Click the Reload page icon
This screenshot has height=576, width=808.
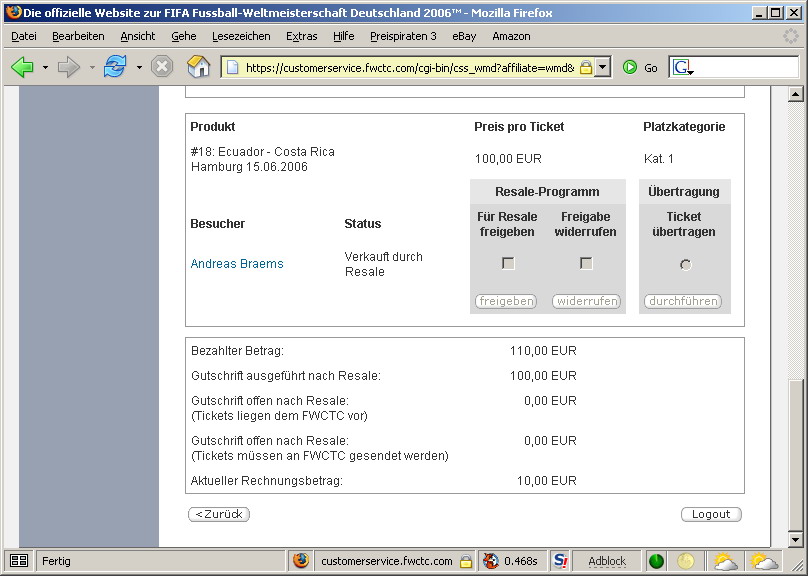(x=114, y=67)
